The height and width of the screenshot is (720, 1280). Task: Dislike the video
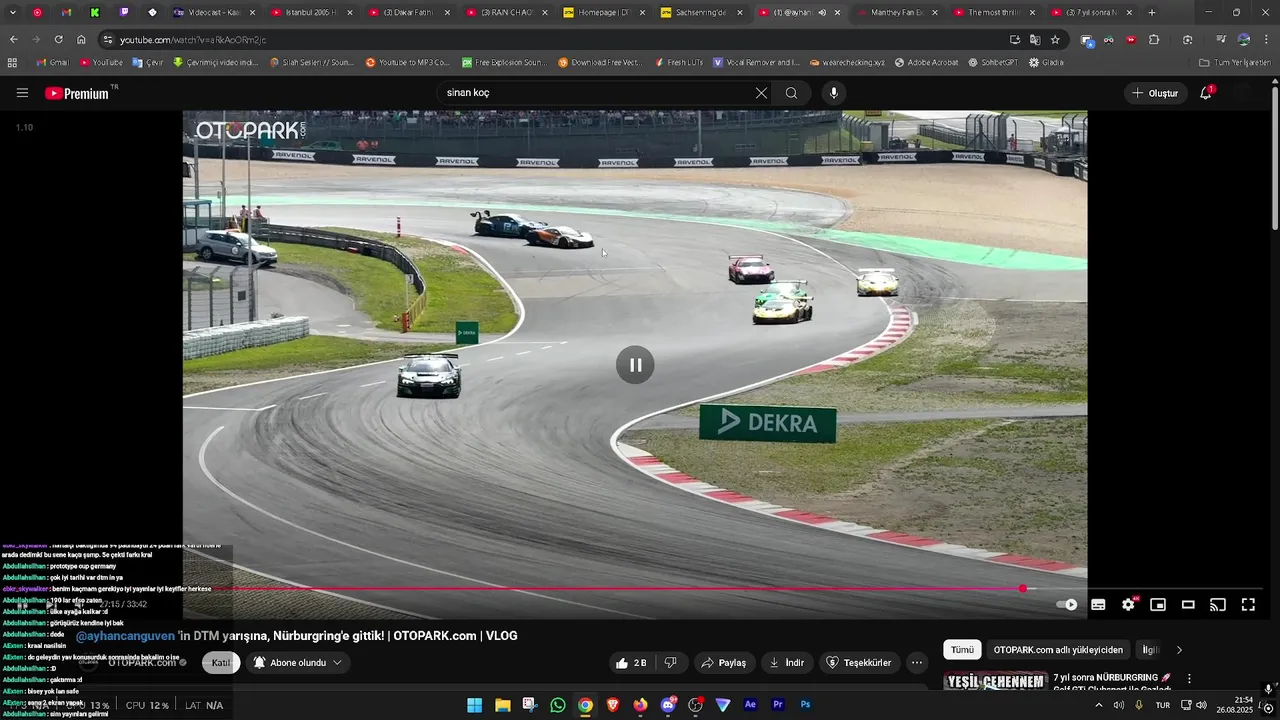670,662
